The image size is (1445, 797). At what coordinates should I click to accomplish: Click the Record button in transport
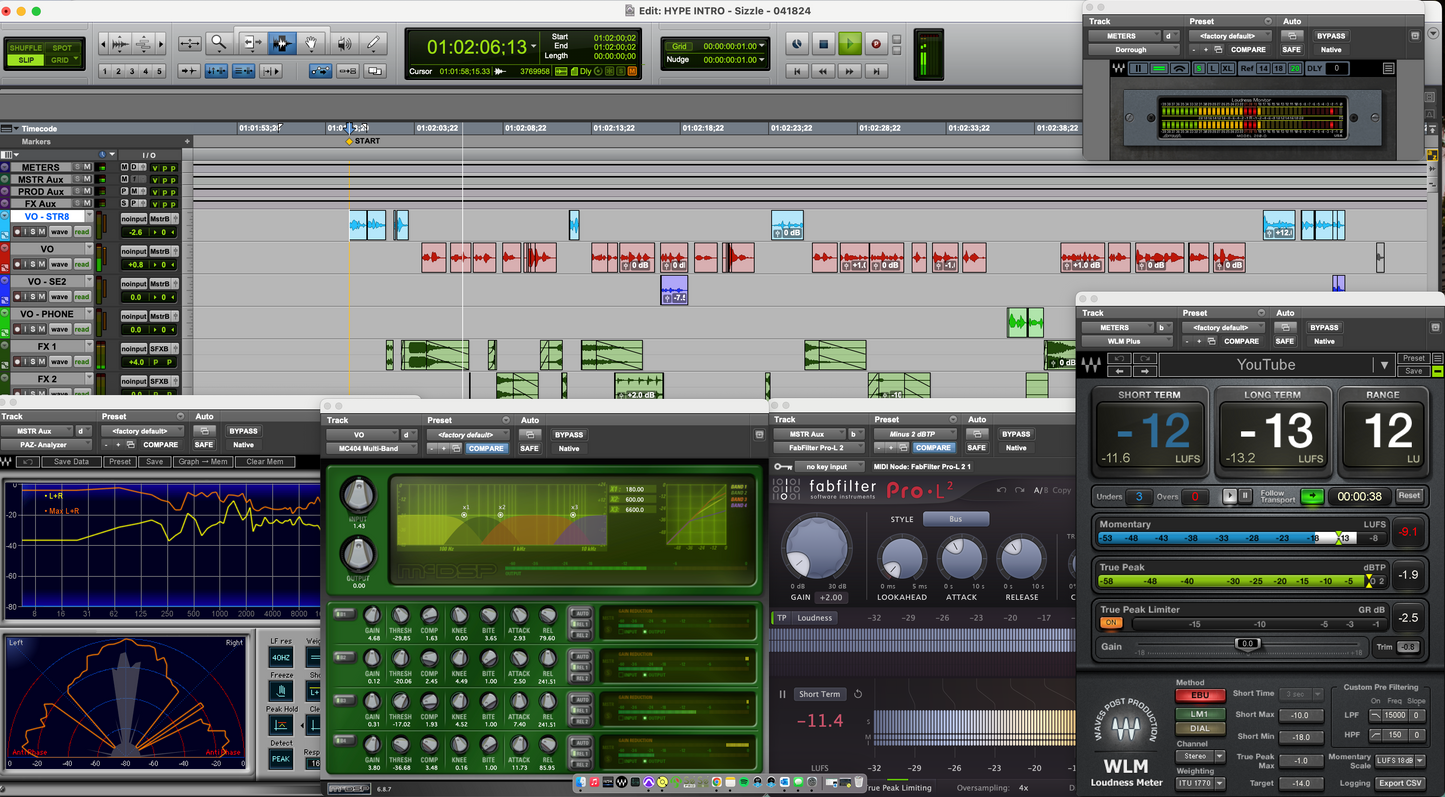click(x=876, y=44)
